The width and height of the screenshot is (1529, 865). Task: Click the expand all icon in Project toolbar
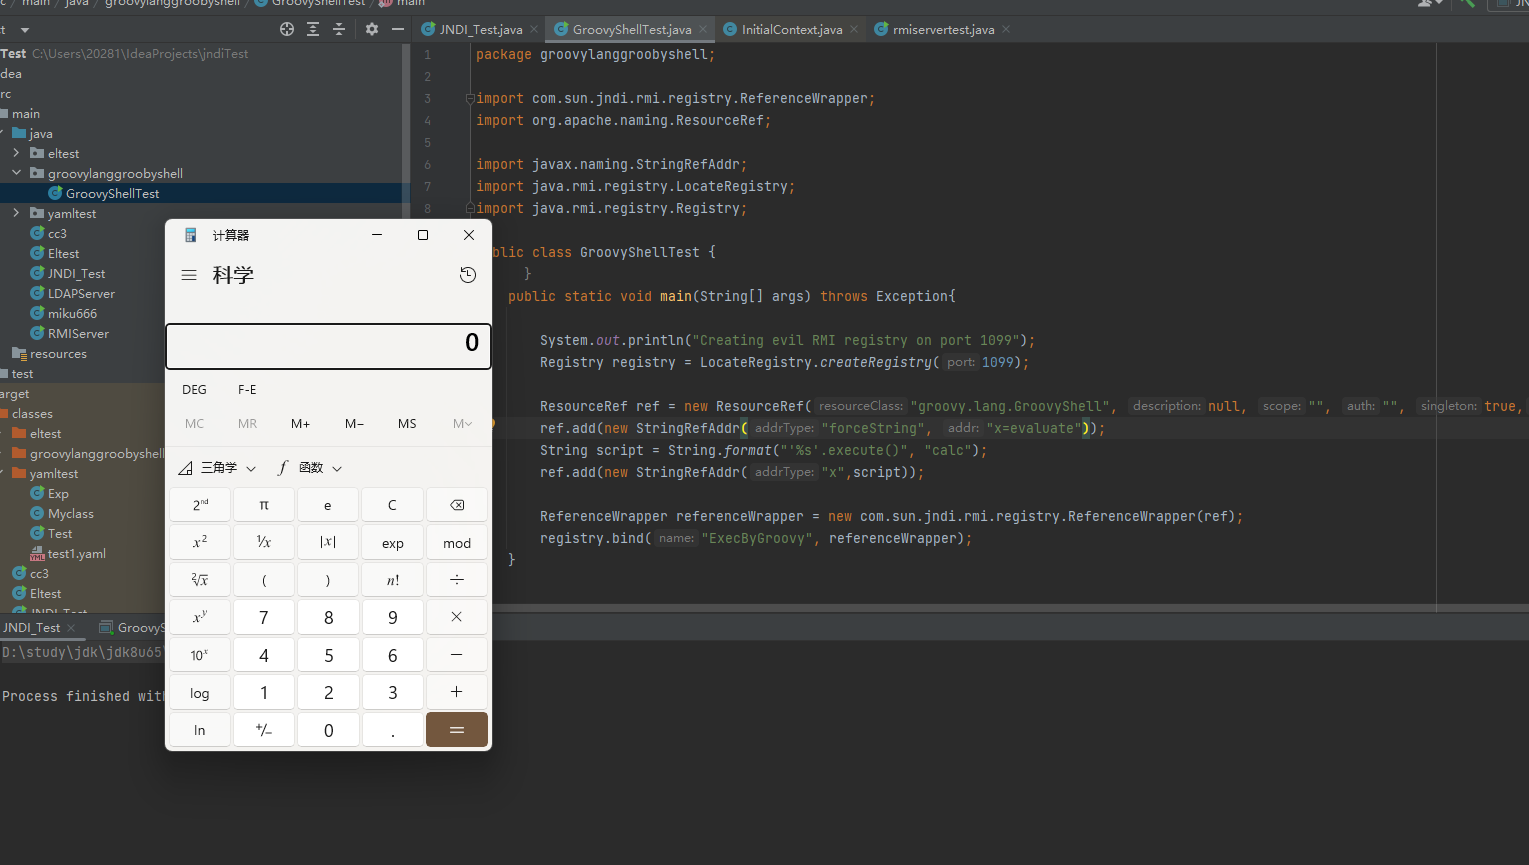(313, 29)
